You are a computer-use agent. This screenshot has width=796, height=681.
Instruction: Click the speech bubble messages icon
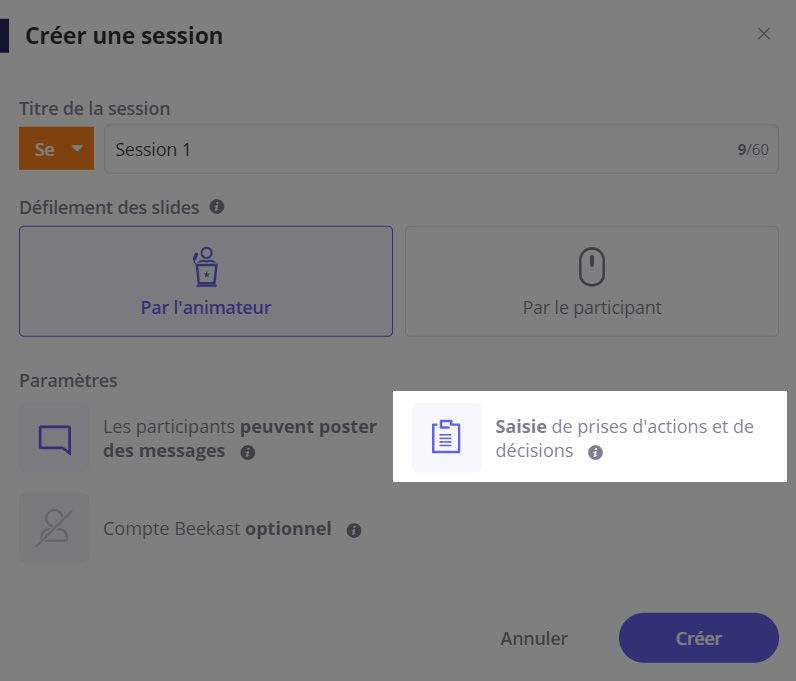pos(54,438)
